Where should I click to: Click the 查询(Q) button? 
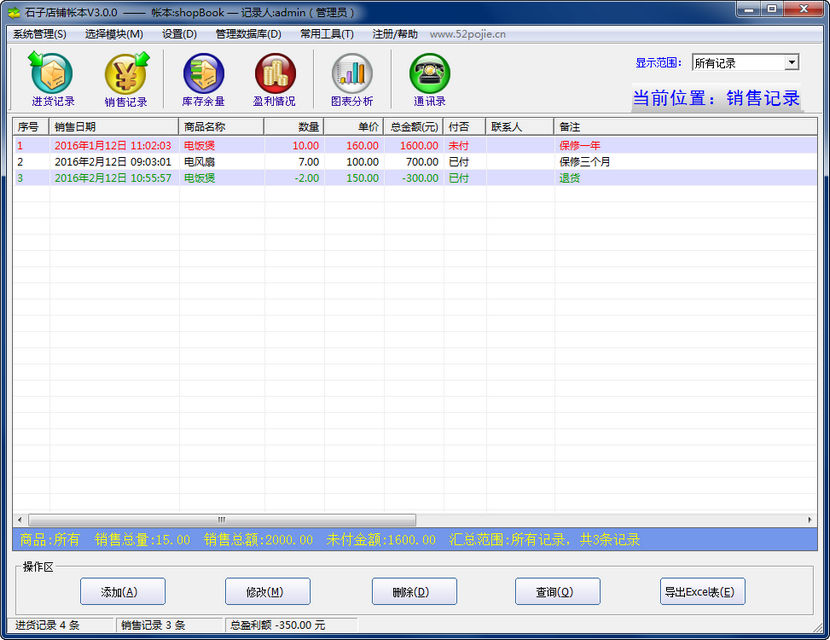[558, 591]
